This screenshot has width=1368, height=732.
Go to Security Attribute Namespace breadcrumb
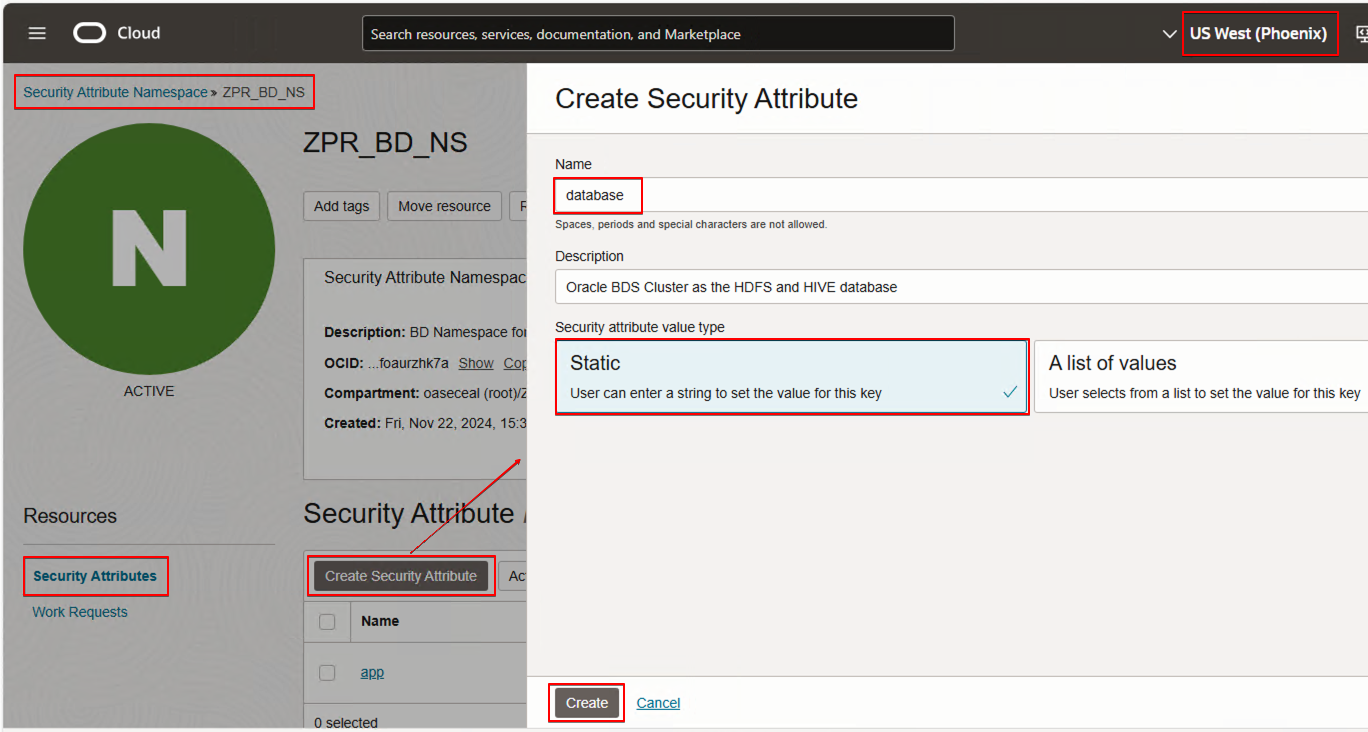pyautogui.click(x=115, y=92)
